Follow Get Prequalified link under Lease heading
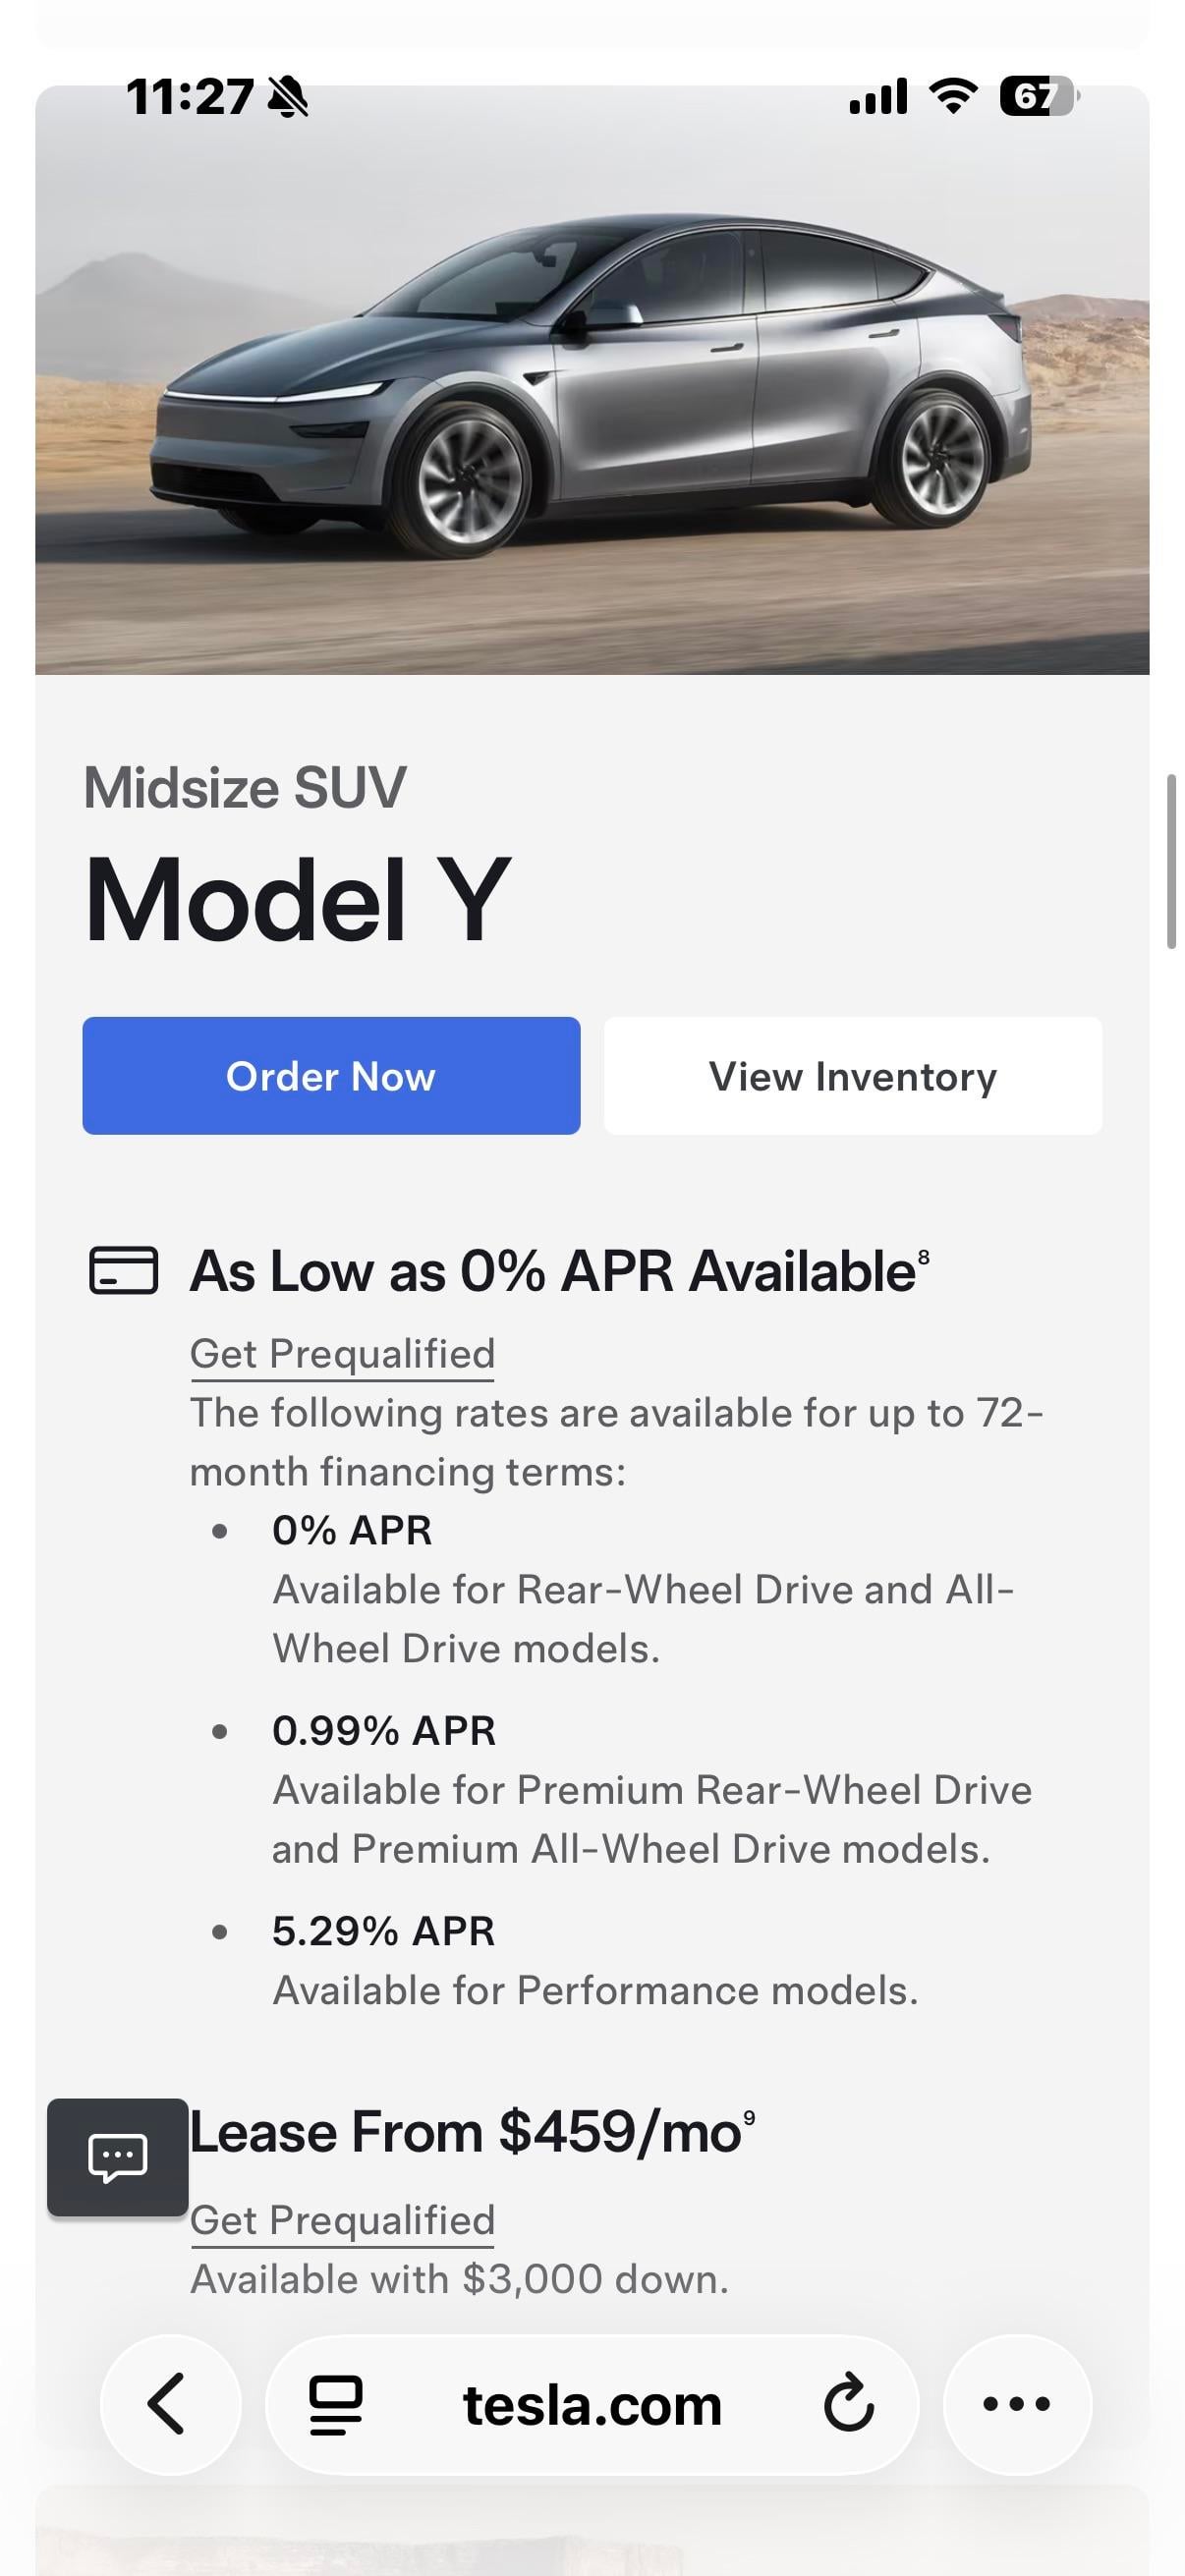1185x2576 pixels. pyautogui.click(x=342, y=2220)
